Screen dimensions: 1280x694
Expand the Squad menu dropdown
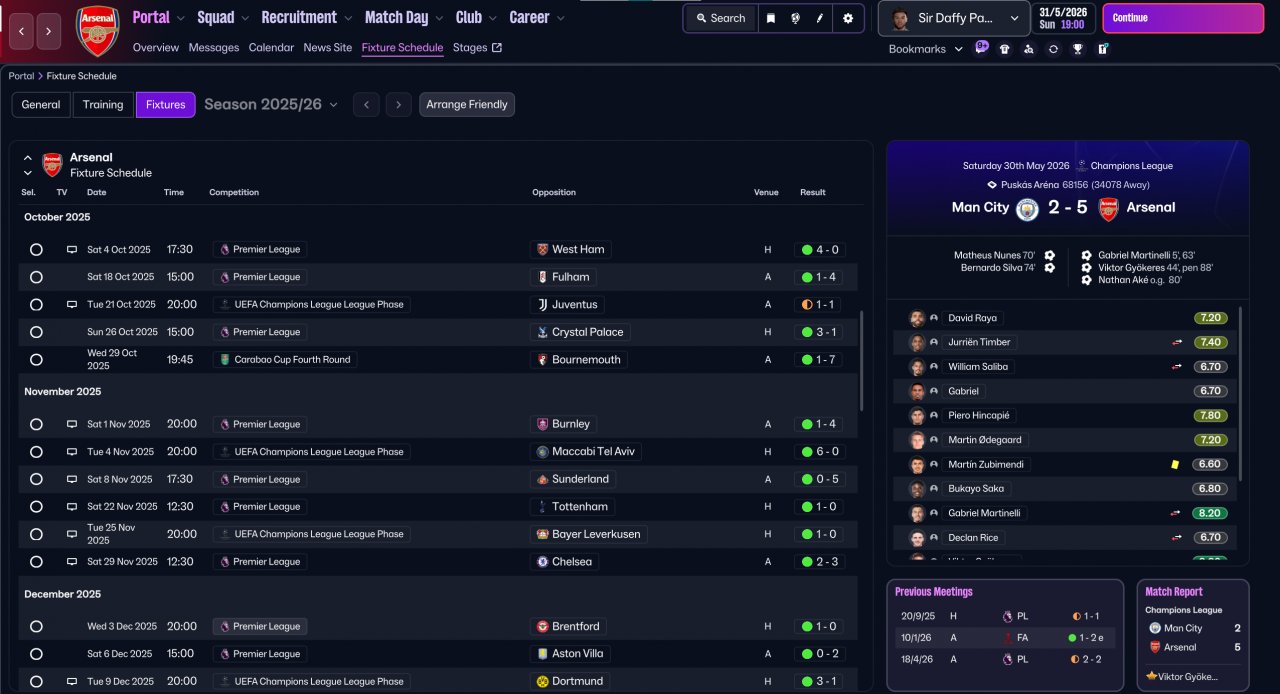tap(245, 18)
